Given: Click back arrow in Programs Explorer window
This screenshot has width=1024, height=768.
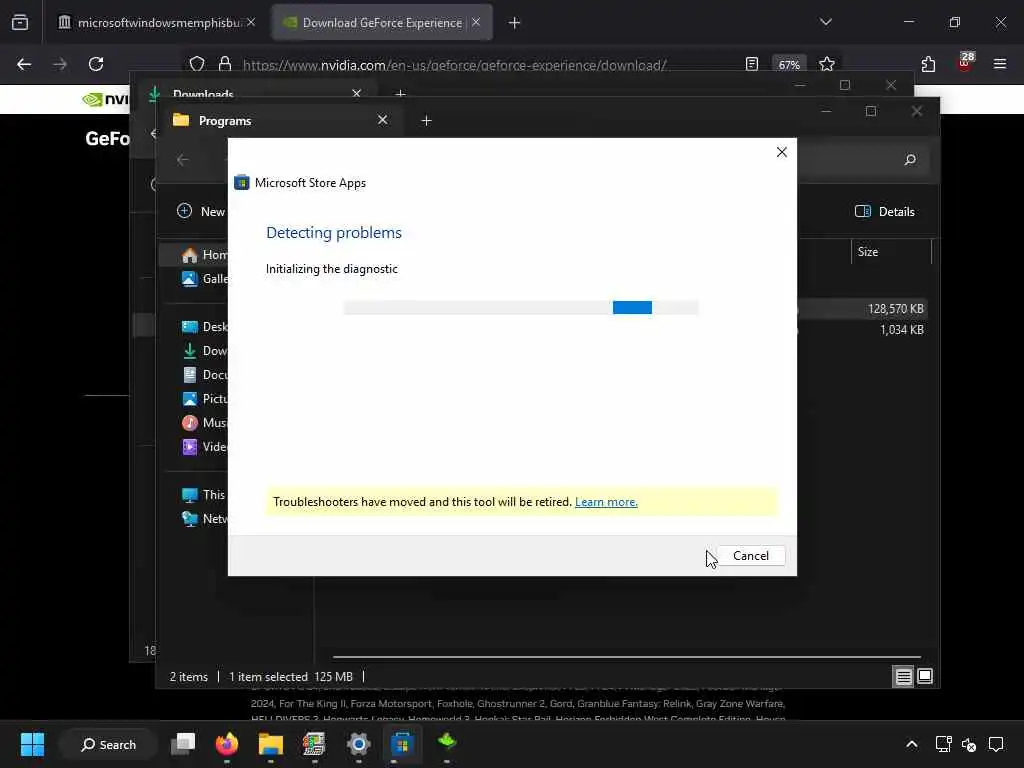Looking at the screenshot, I should 183,160.
